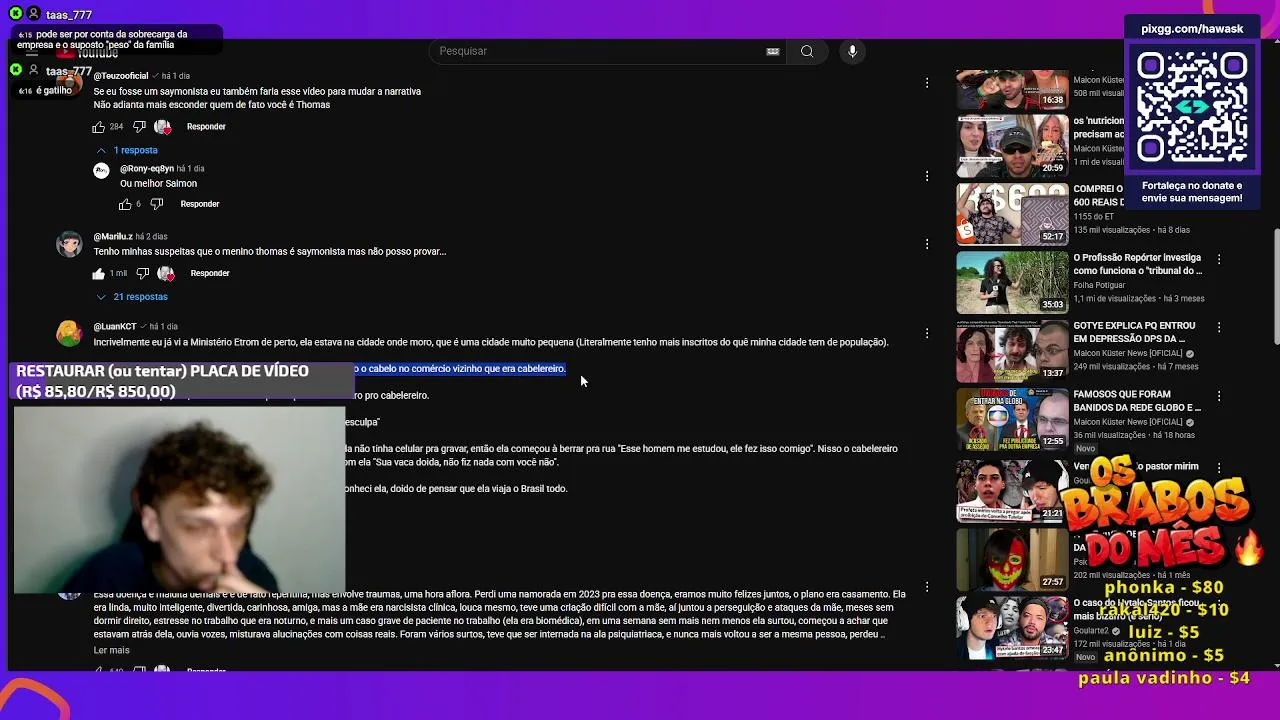Open @Rony-eq8yn profile avatar
The image size is (1280, 720).
[101, 171]
